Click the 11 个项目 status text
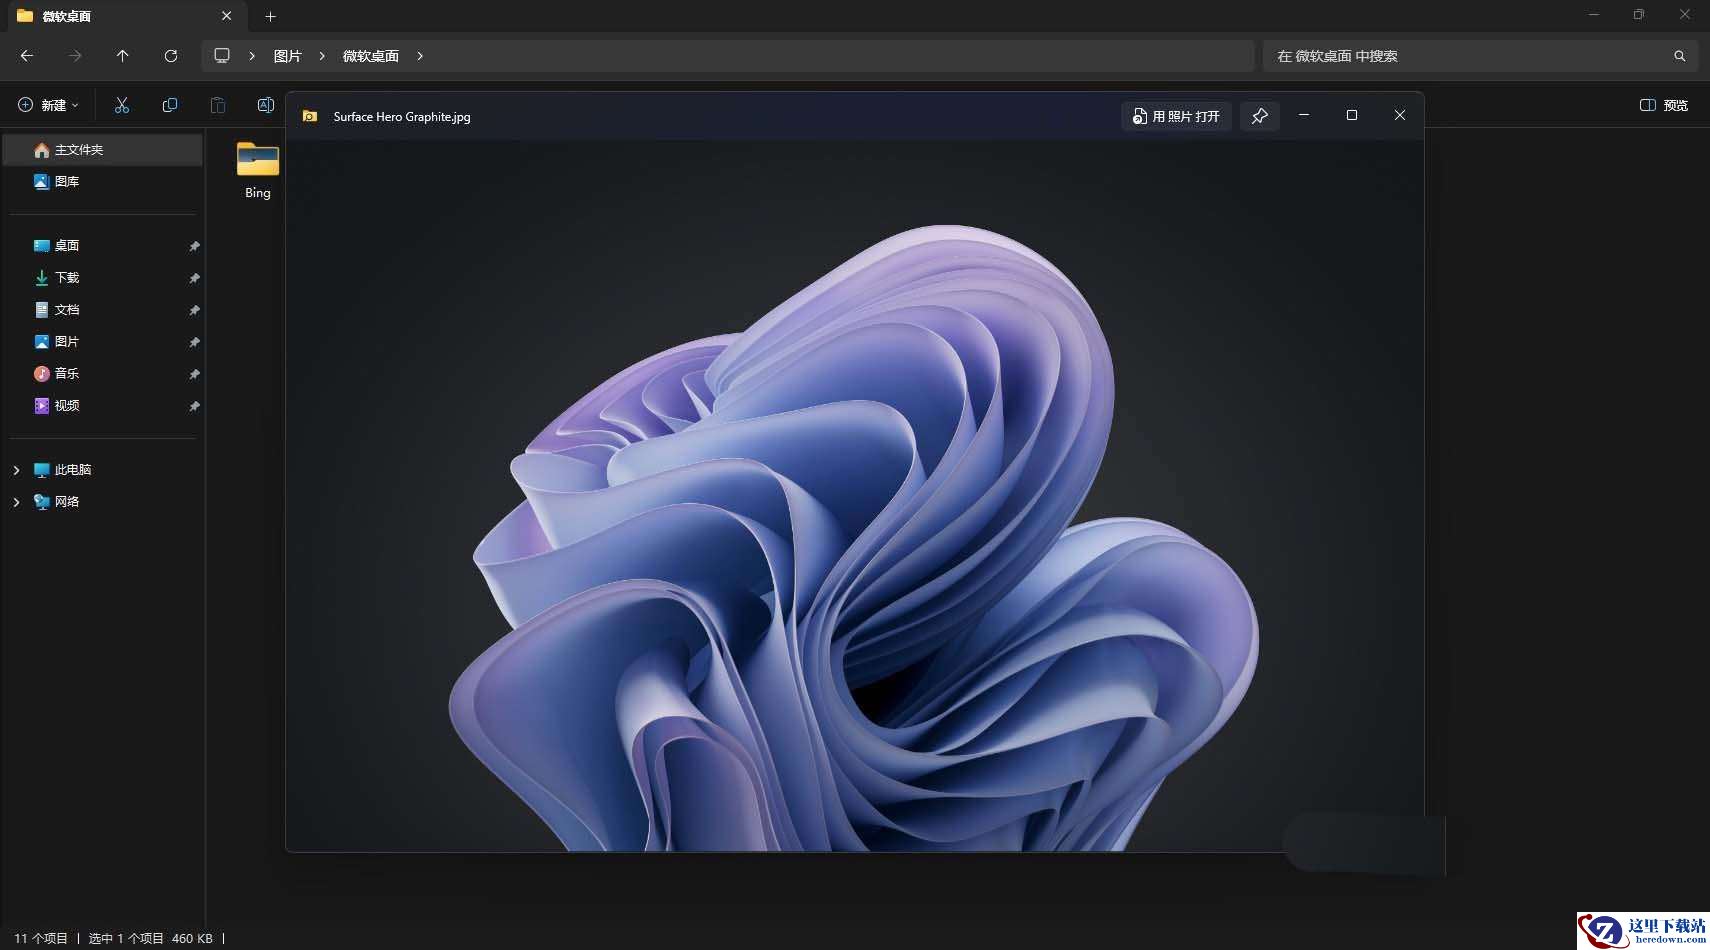Screen dimensions: 1710x950 tap(41, 939)
